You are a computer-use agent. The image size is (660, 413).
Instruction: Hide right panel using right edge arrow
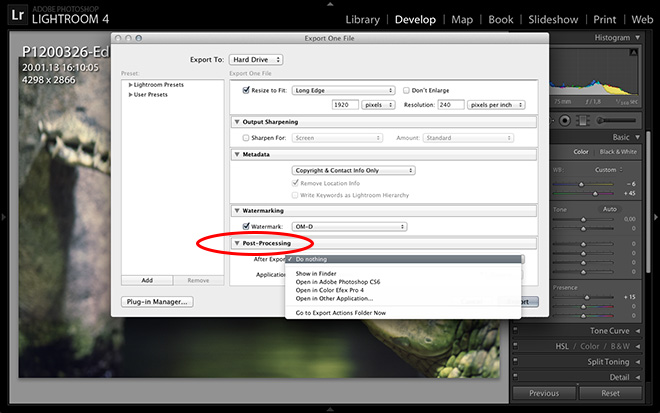656,217
